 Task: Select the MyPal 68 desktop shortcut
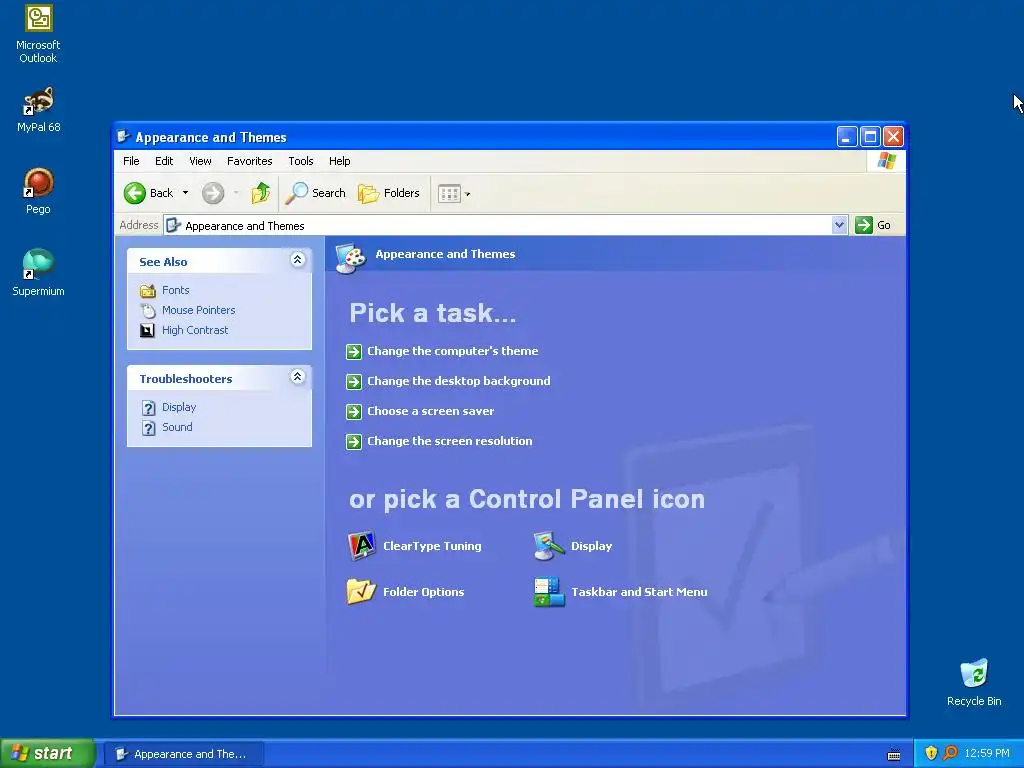pos(38,110)
